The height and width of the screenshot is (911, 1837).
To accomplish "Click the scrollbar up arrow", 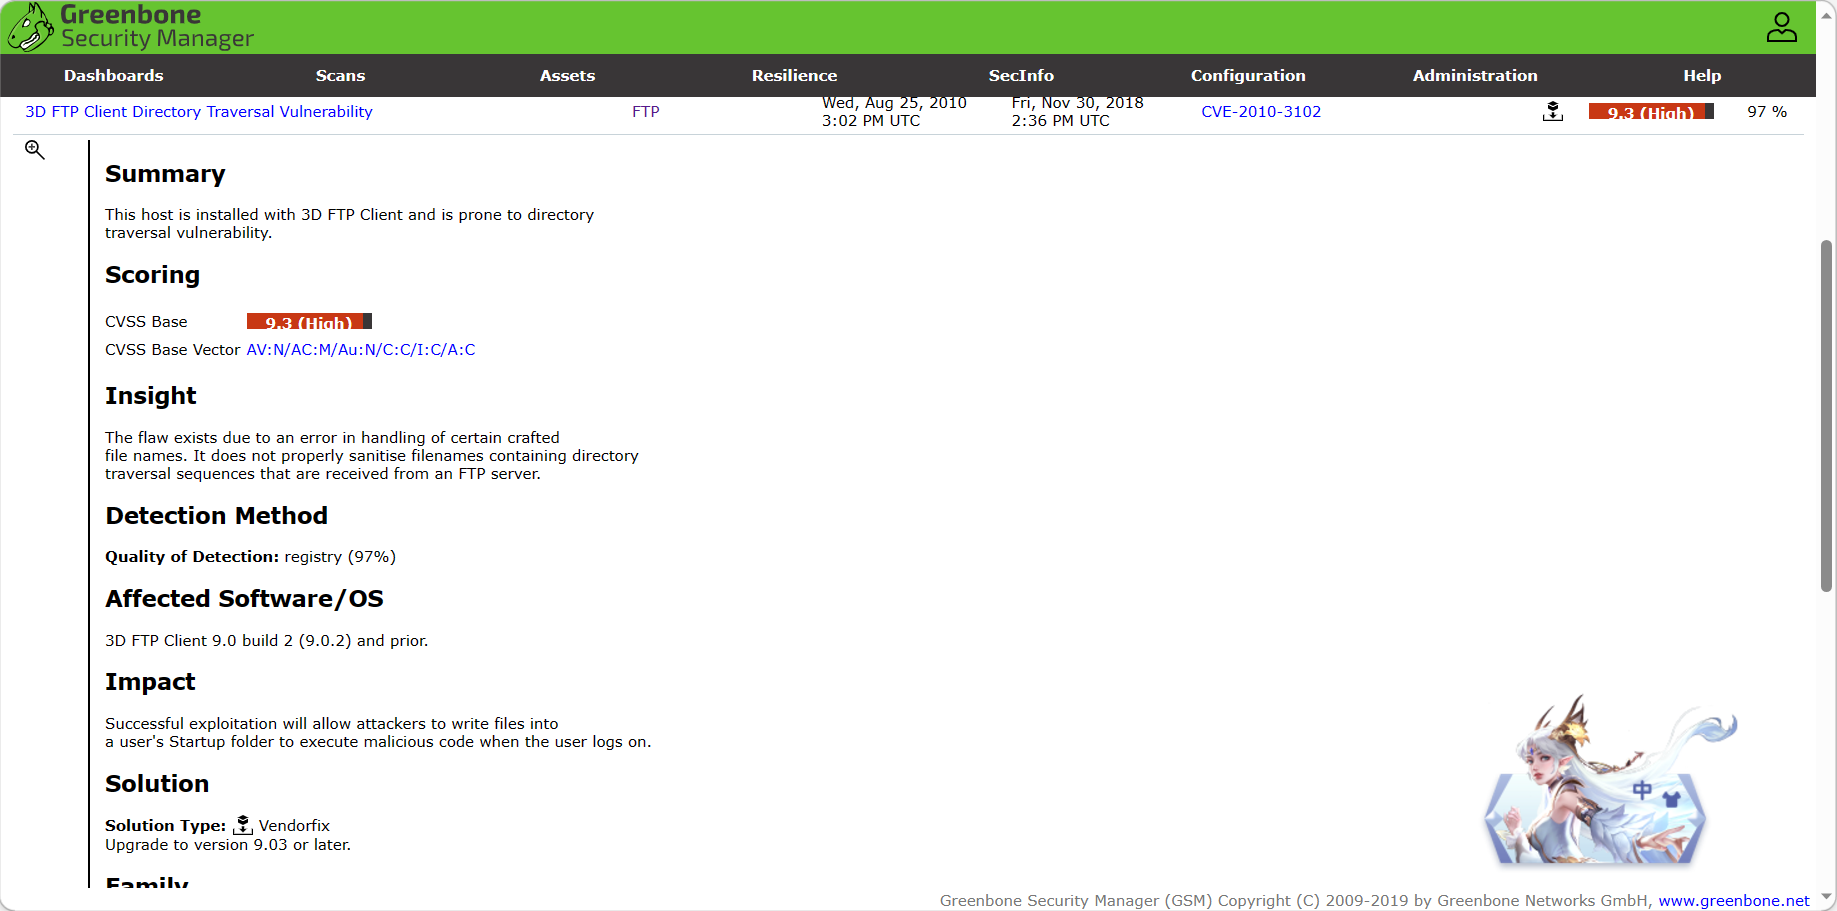I will point(1826,16).
